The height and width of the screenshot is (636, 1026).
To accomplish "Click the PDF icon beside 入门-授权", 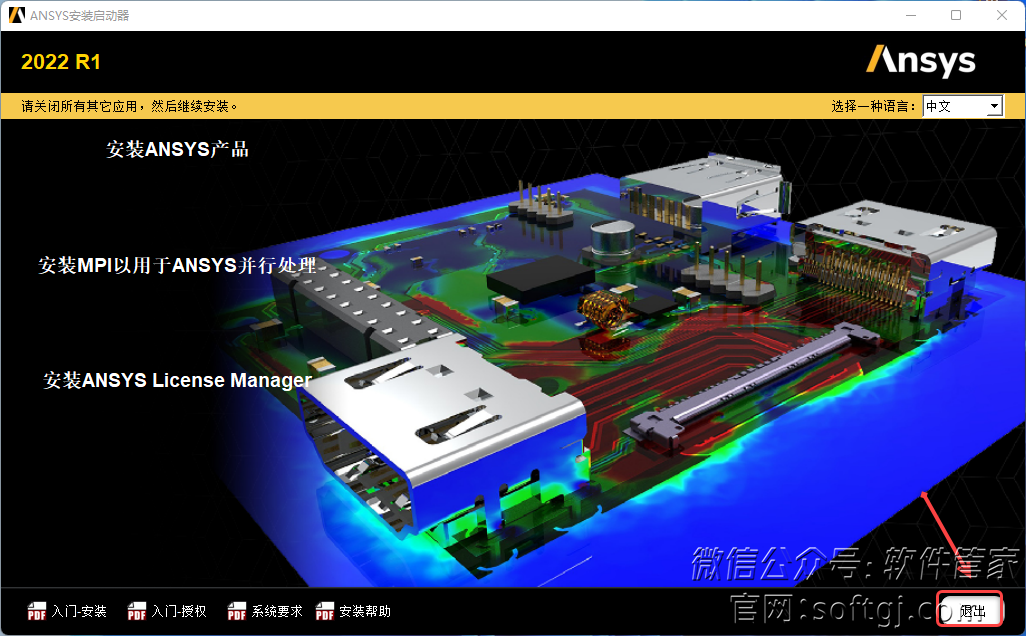I will click(137, 612).
